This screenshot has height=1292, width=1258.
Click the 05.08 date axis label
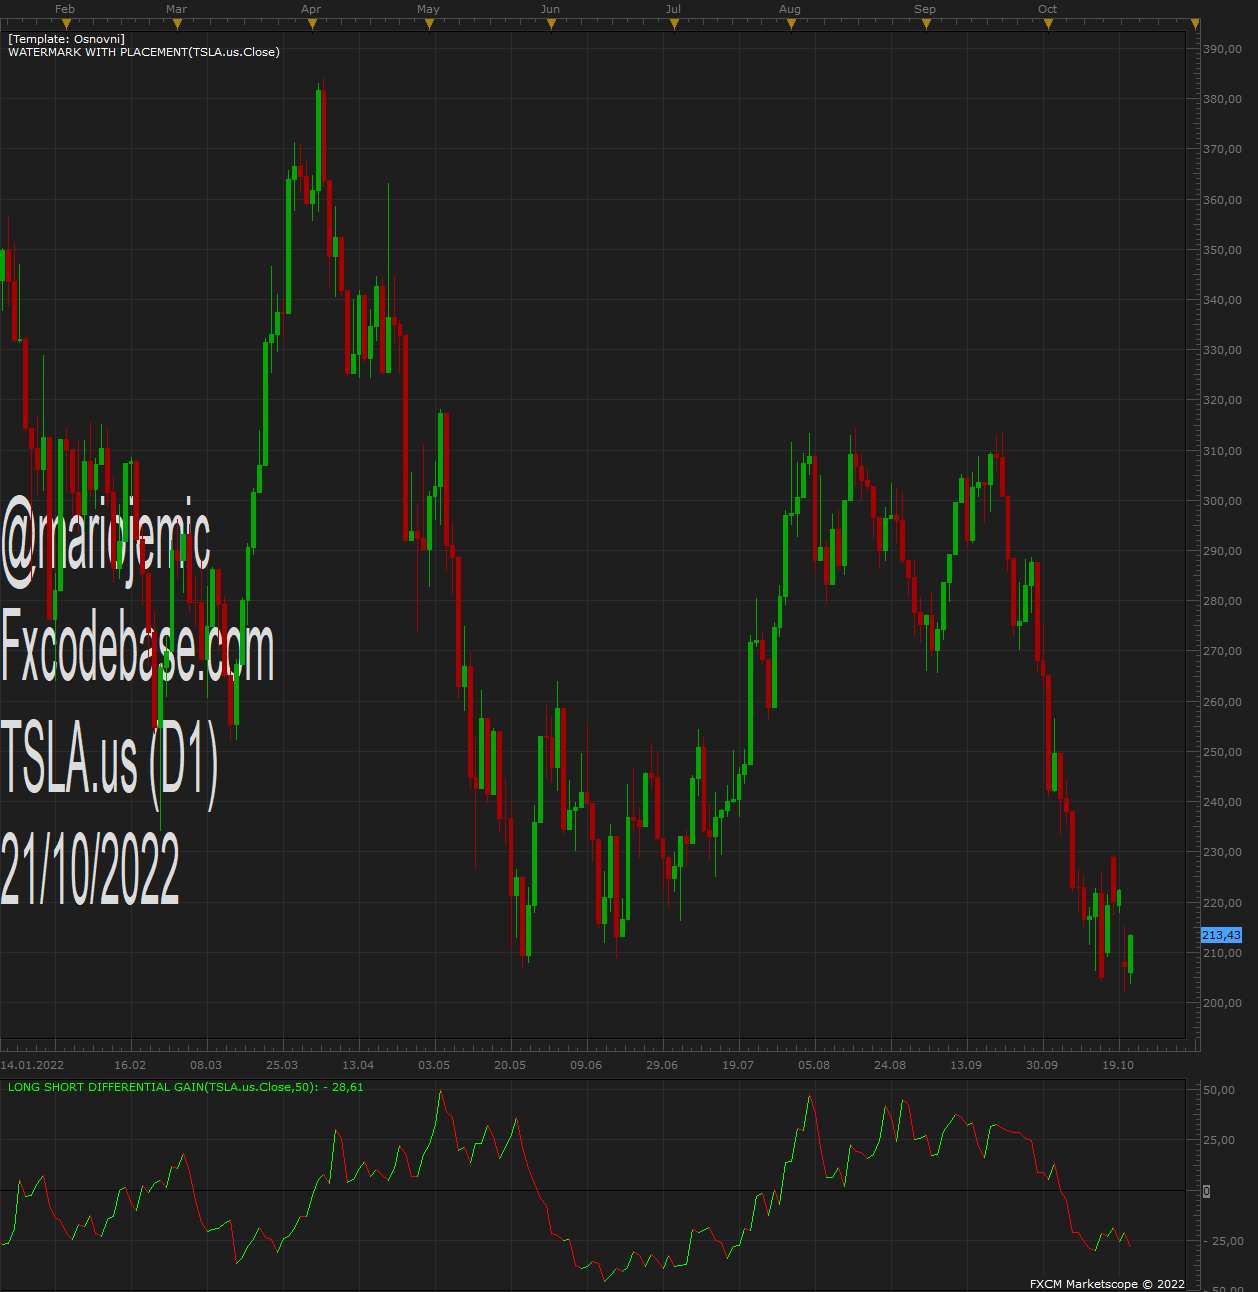click(x=814, y=1065)
